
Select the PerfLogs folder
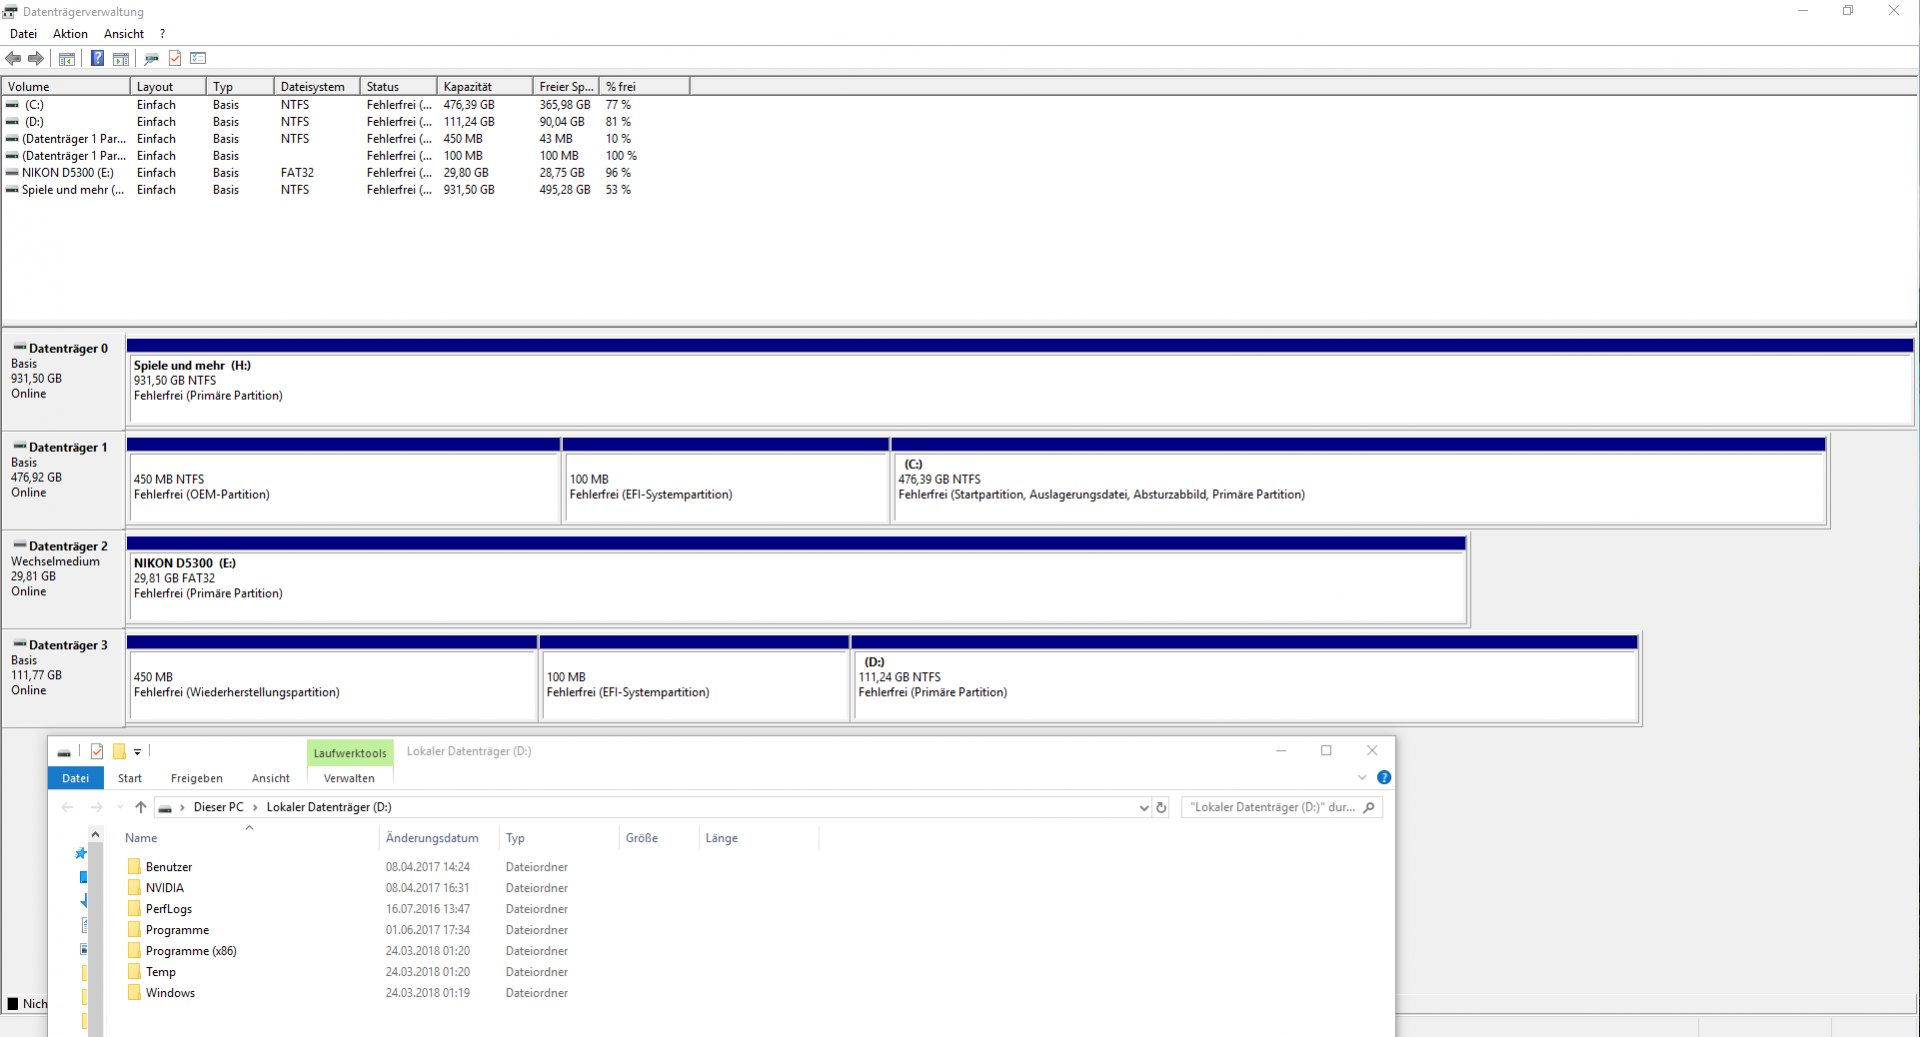[x=169, y=909]
